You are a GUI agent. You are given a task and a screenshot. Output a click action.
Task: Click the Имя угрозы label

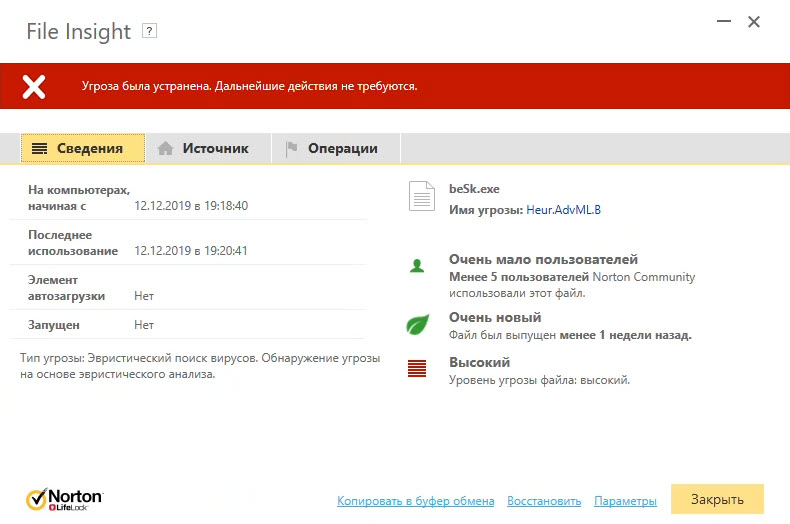(x=486, y=210)
